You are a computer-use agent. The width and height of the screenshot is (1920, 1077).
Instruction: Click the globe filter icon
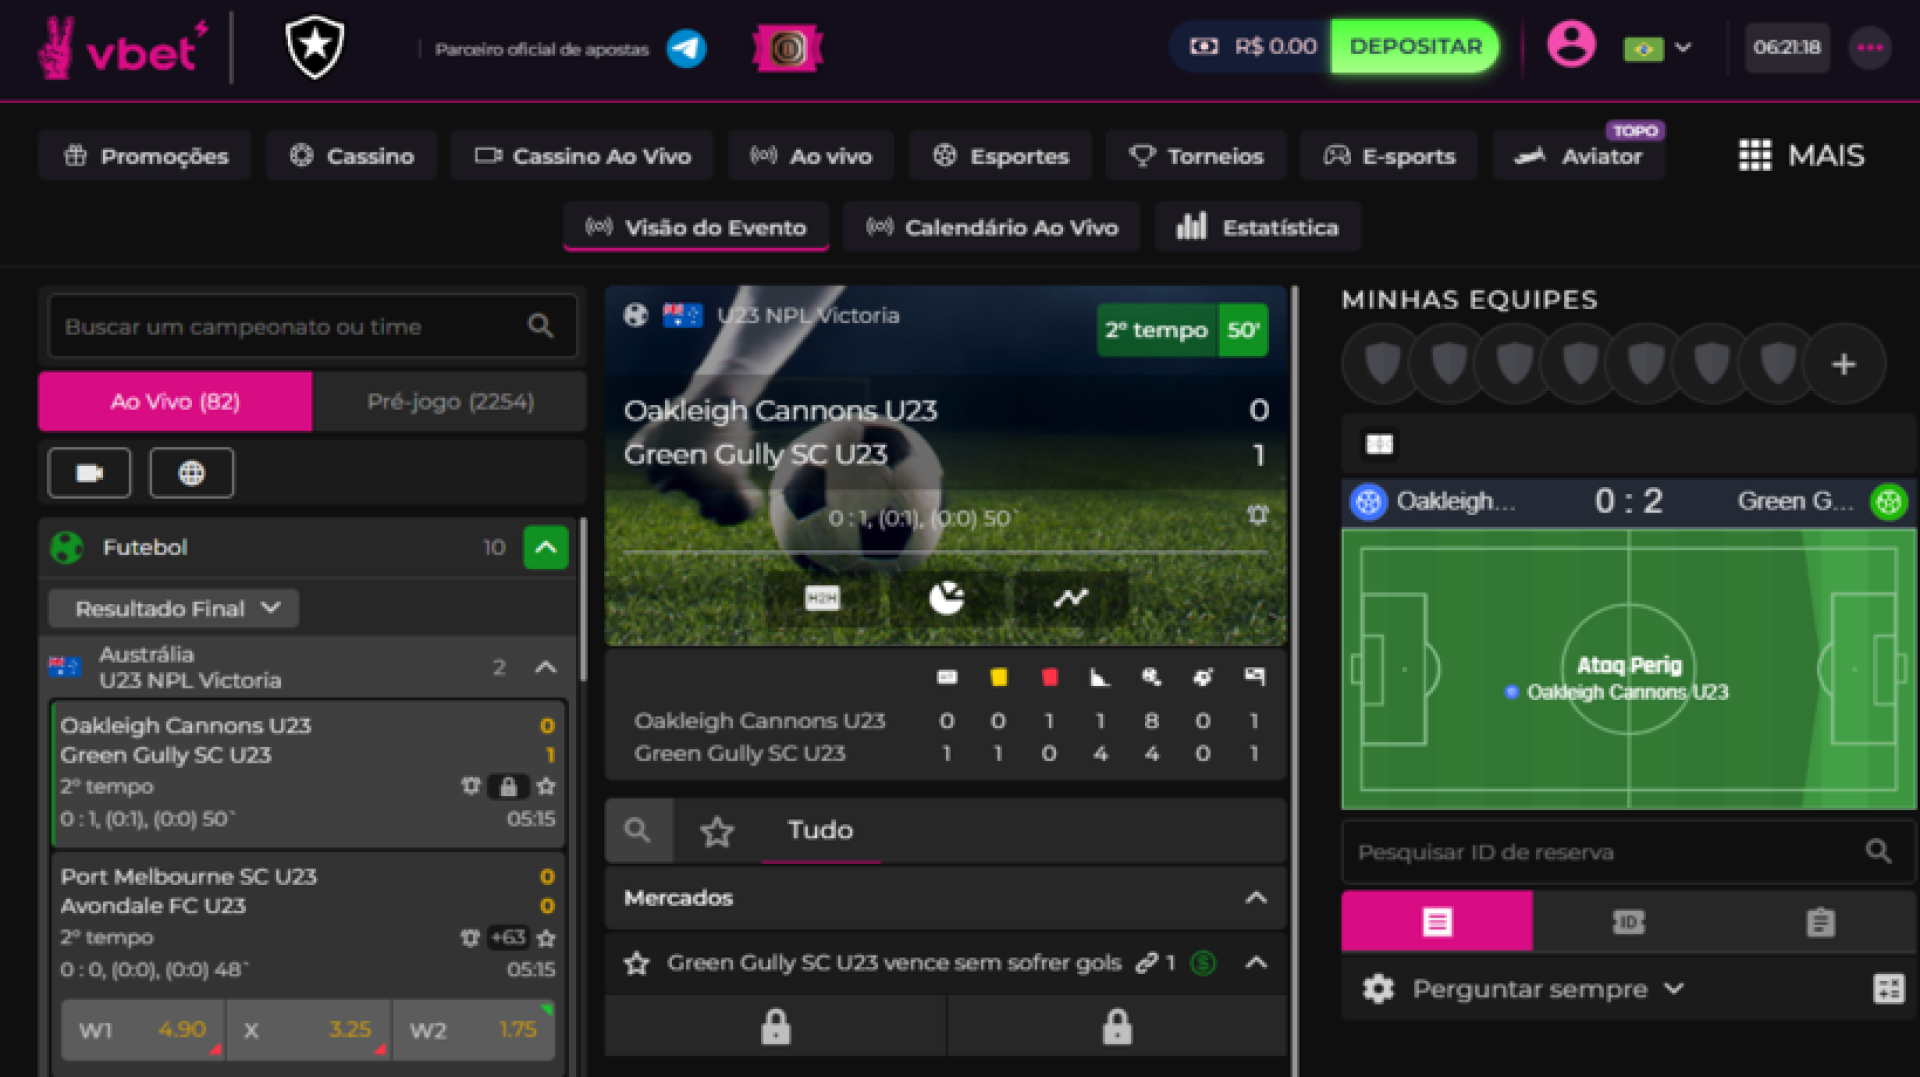click(x=192, y=473)
